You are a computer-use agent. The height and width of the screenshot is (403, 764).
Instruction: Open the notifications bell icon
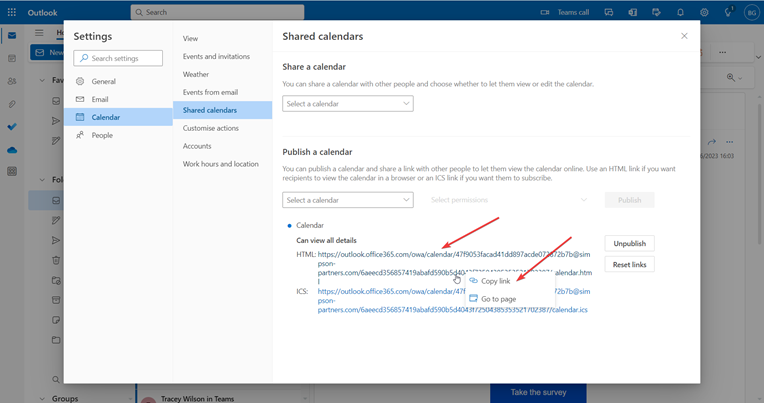click(x=680, y=12)
